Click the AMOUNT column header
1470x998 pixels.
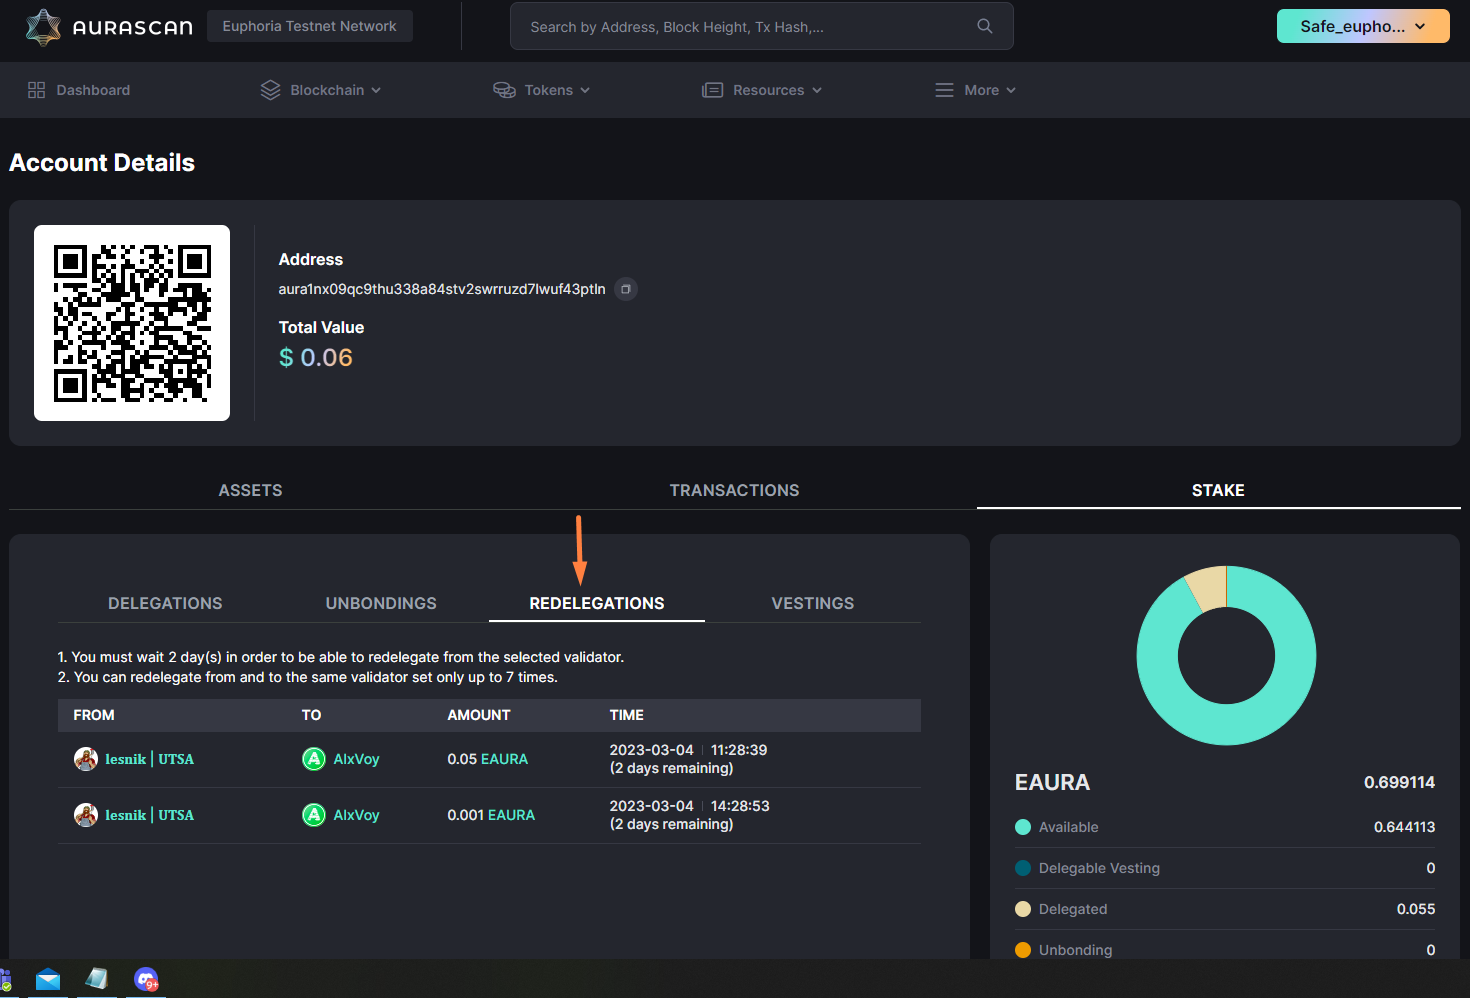(x=479, y=715)
